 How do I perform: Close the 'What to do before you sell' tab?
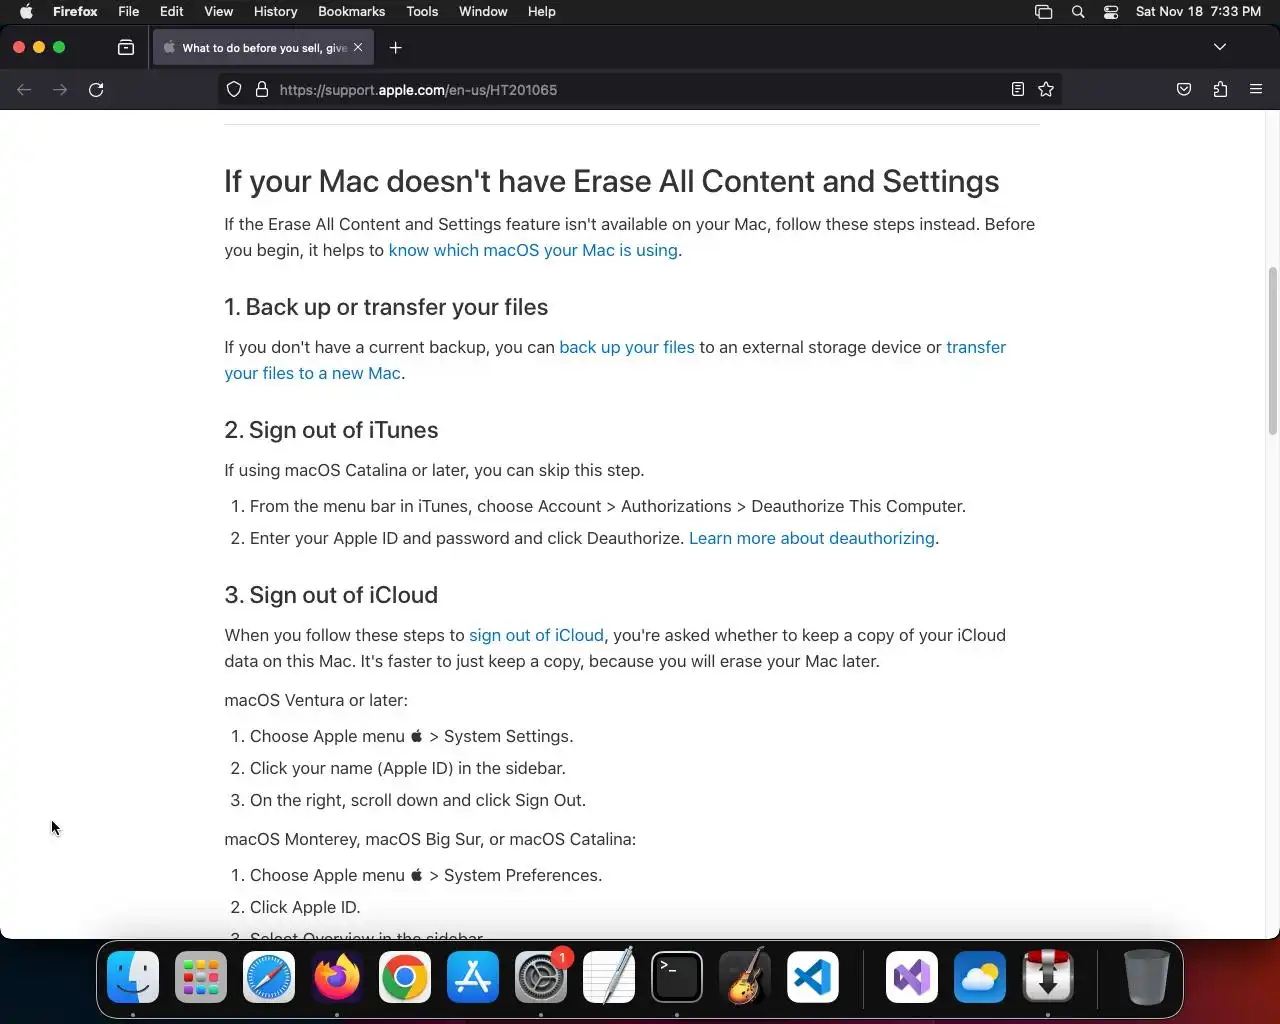point(358,47)
